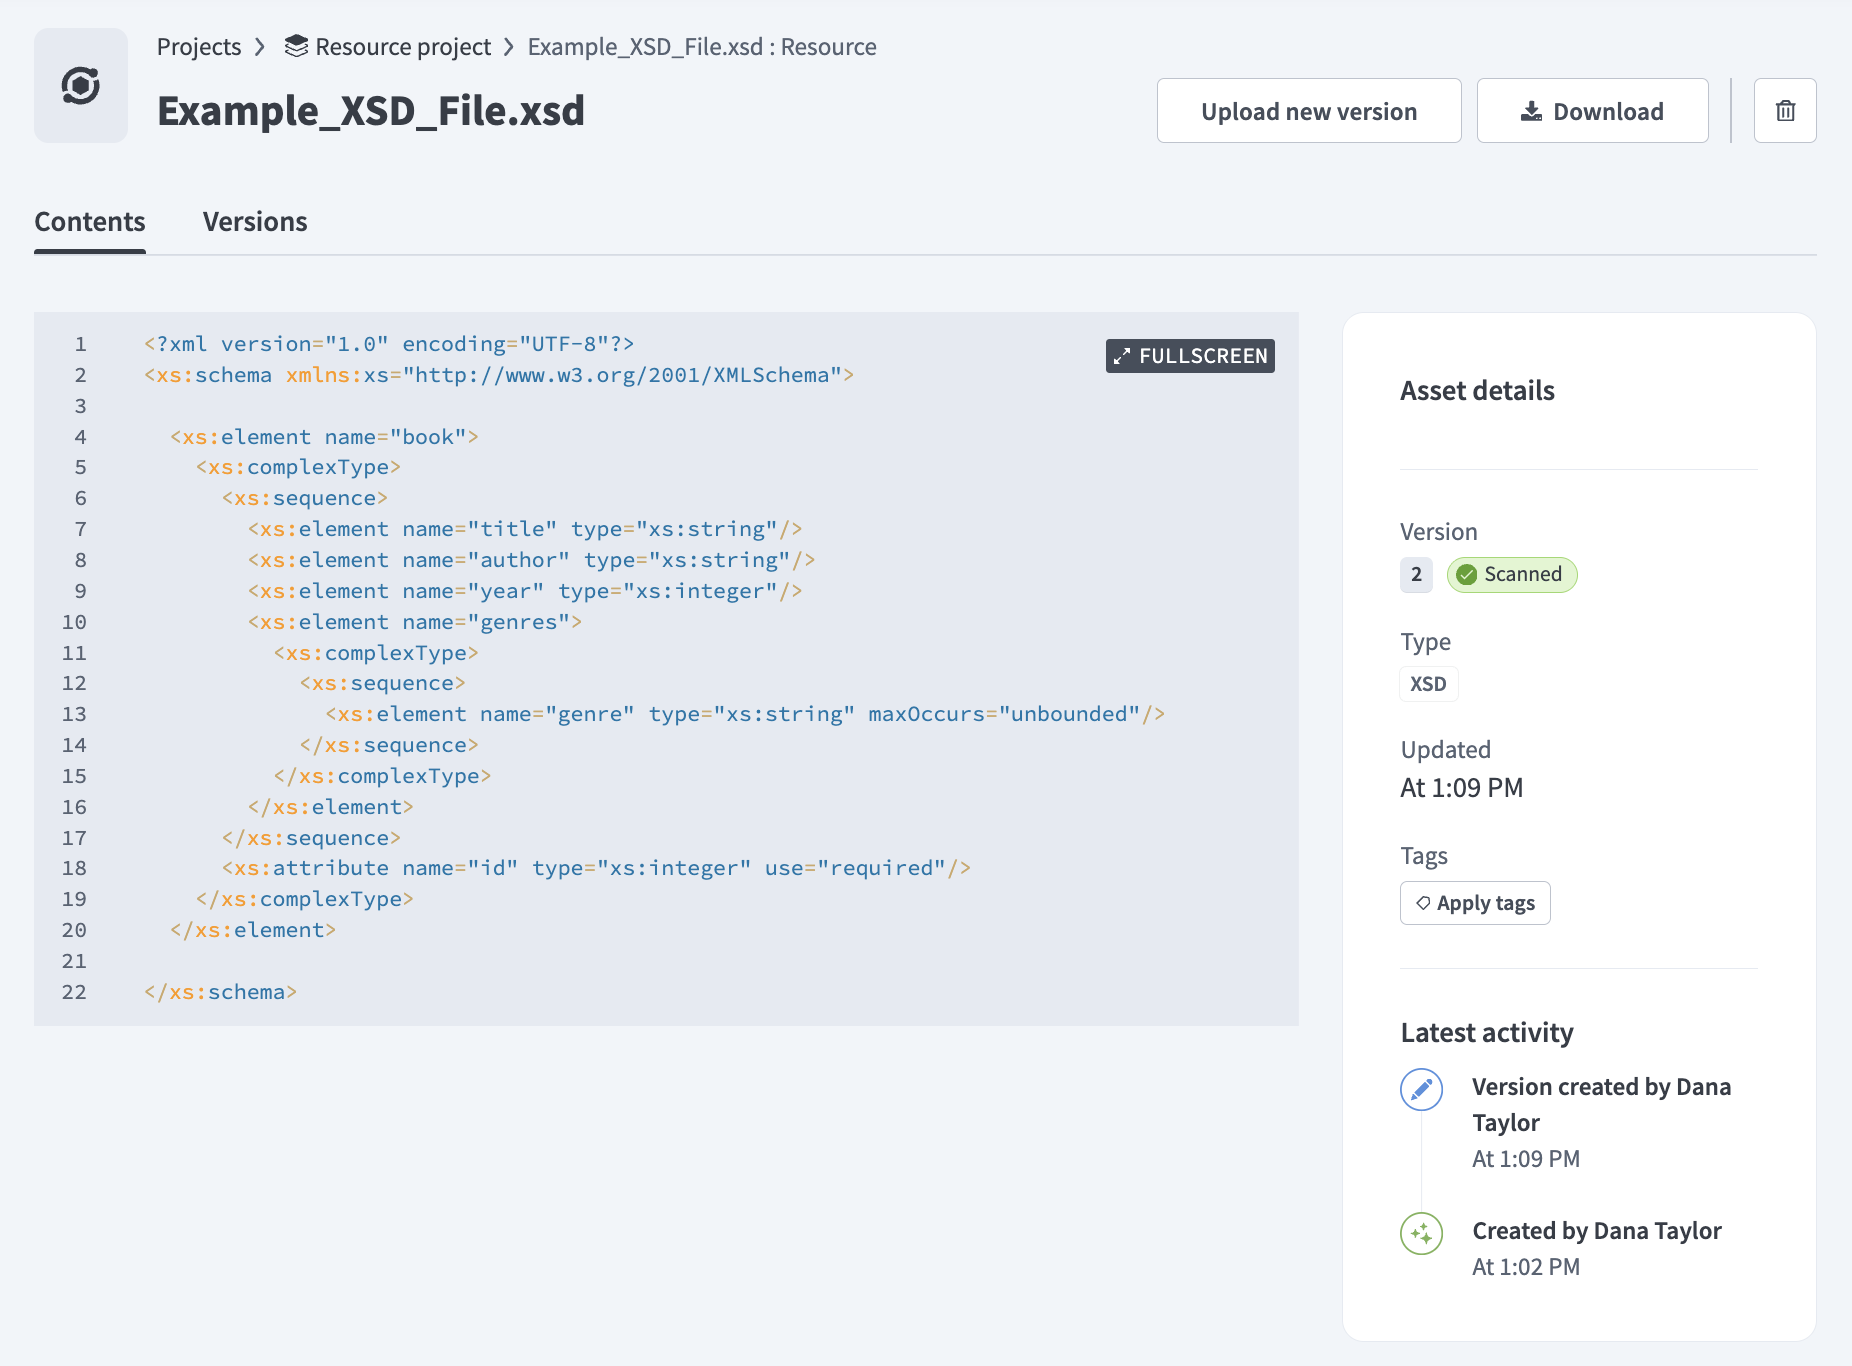This screenshot has height=1366, width=1852.
Task: Click the chevron after Resource project
Action: [509, 47]
